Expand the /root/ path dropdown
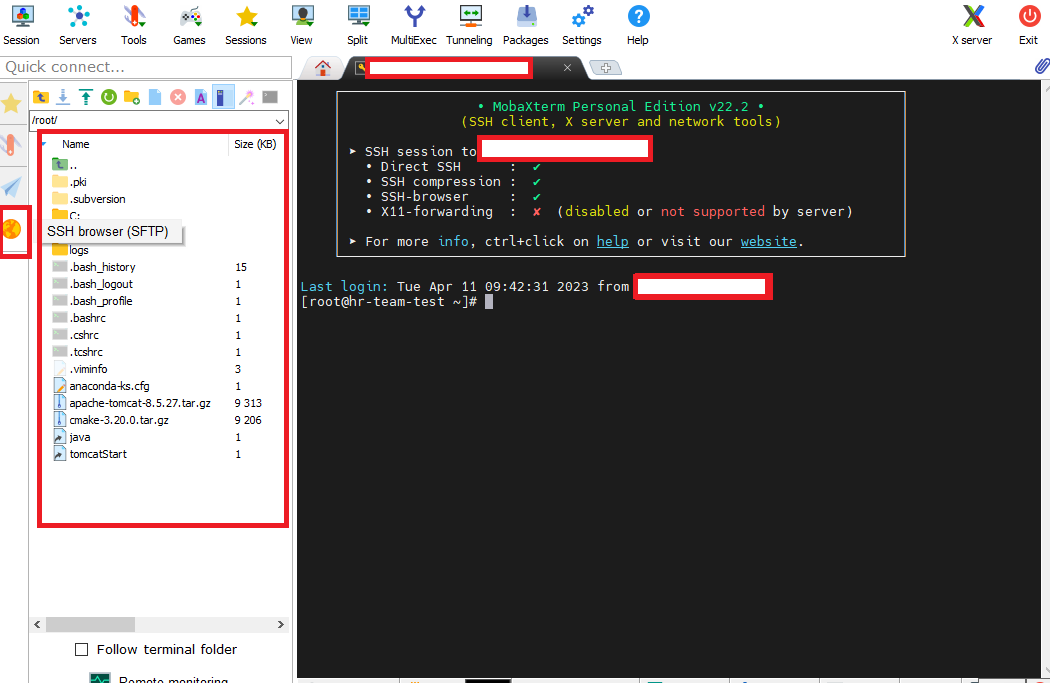Image resolution: width=1050 pixels, height=683 pixels. 280,121
